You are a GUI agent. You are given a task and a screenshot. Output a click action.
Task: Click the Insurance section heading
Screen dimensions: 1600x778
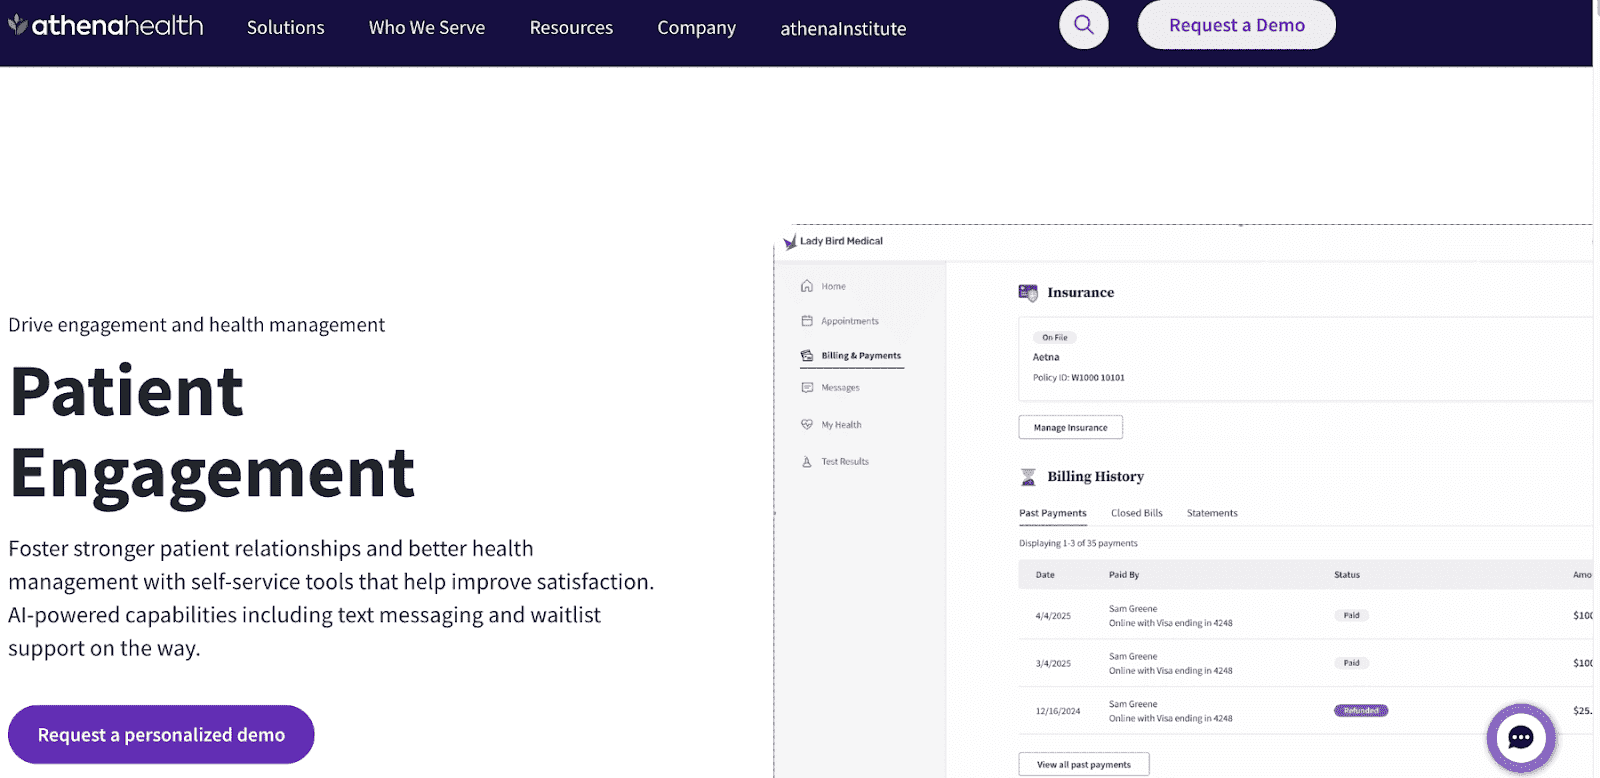[x=1080, y=292]
